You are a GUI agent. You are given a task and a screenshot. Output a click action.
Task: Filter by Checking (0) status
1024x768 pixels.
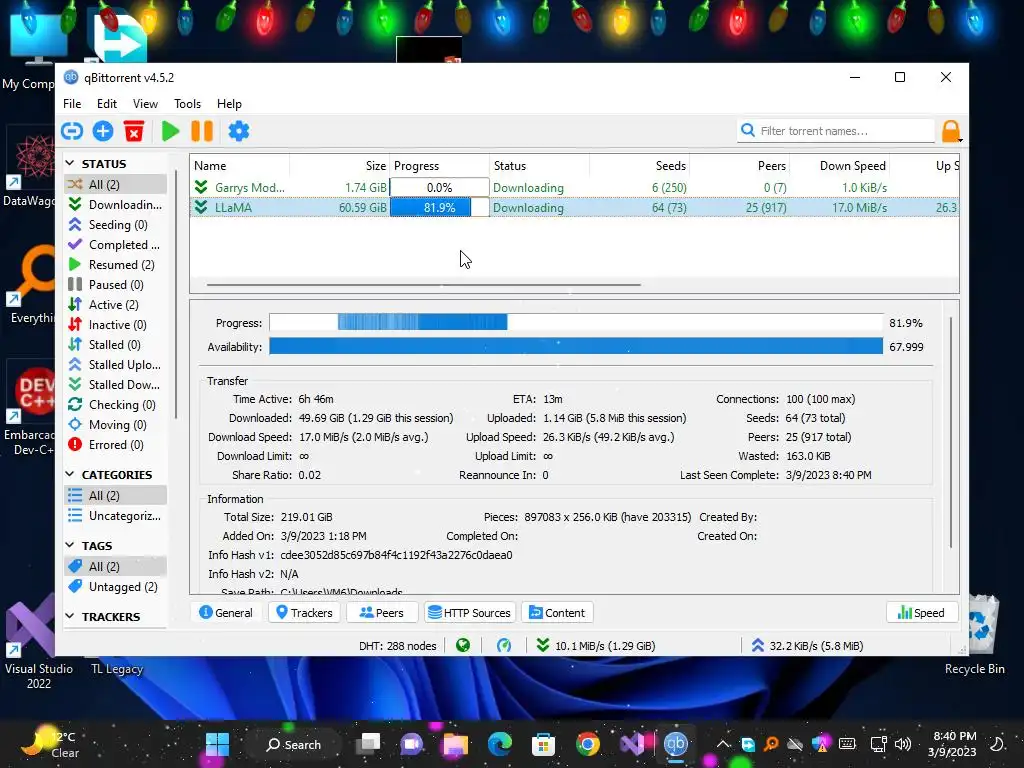[116, 405]
